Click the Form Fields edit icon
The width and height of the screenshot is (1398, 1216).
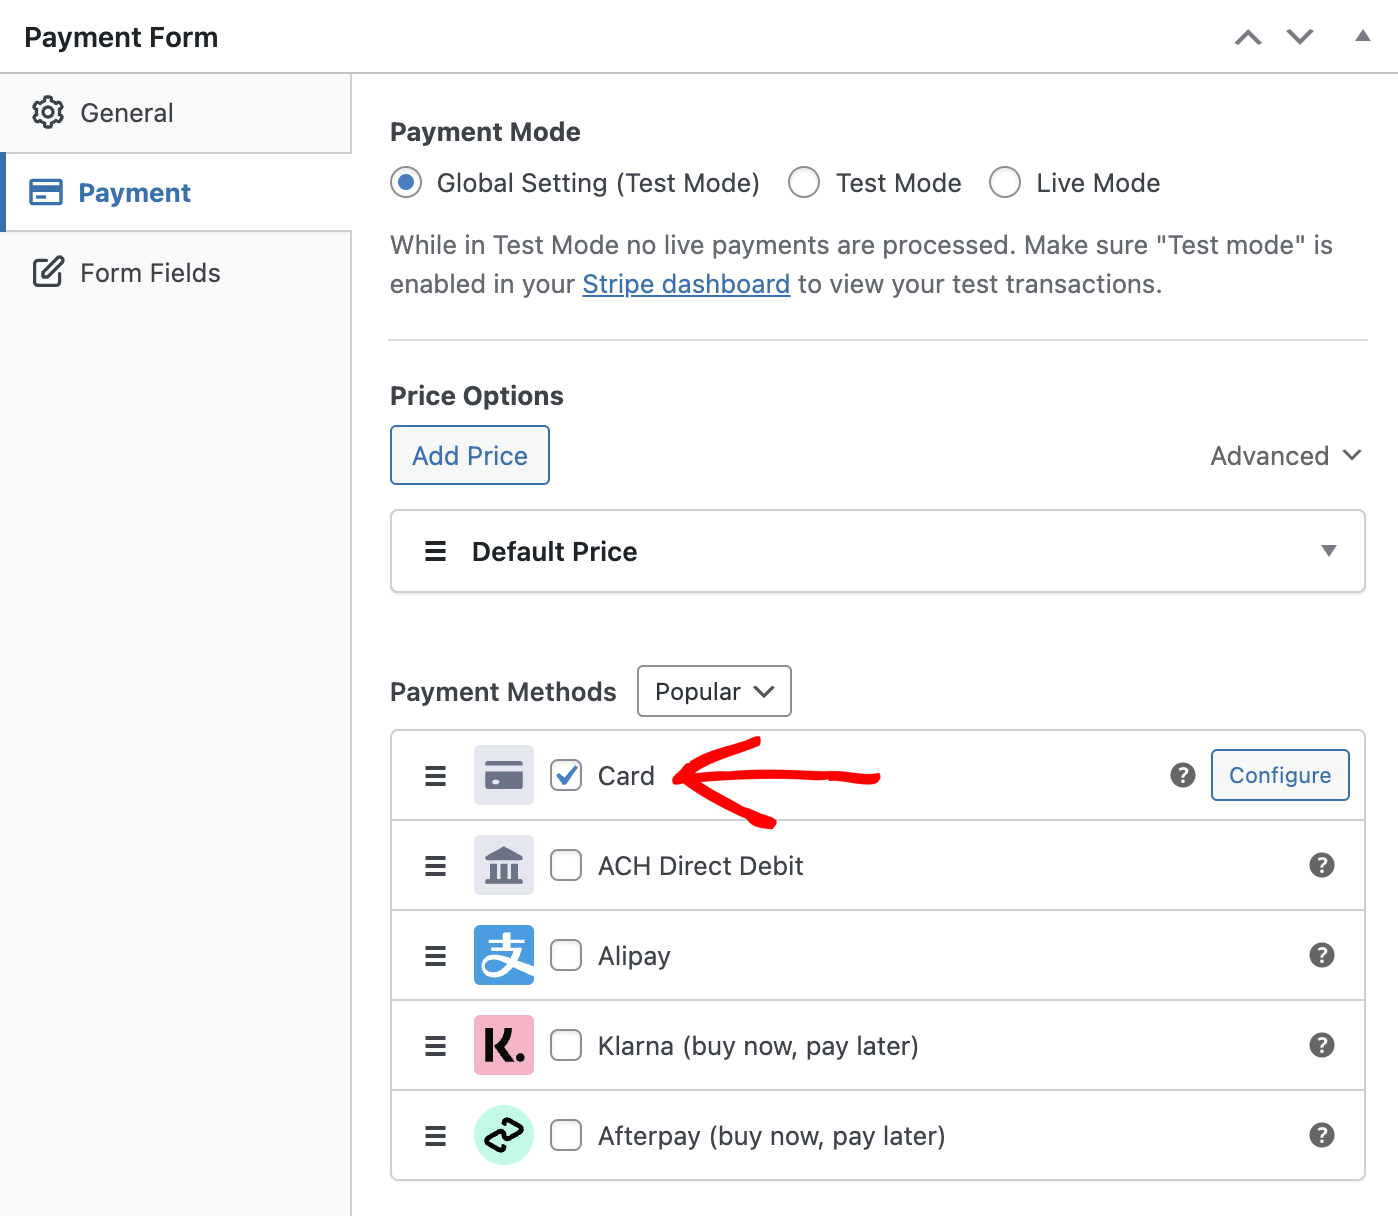pos(48,272)
